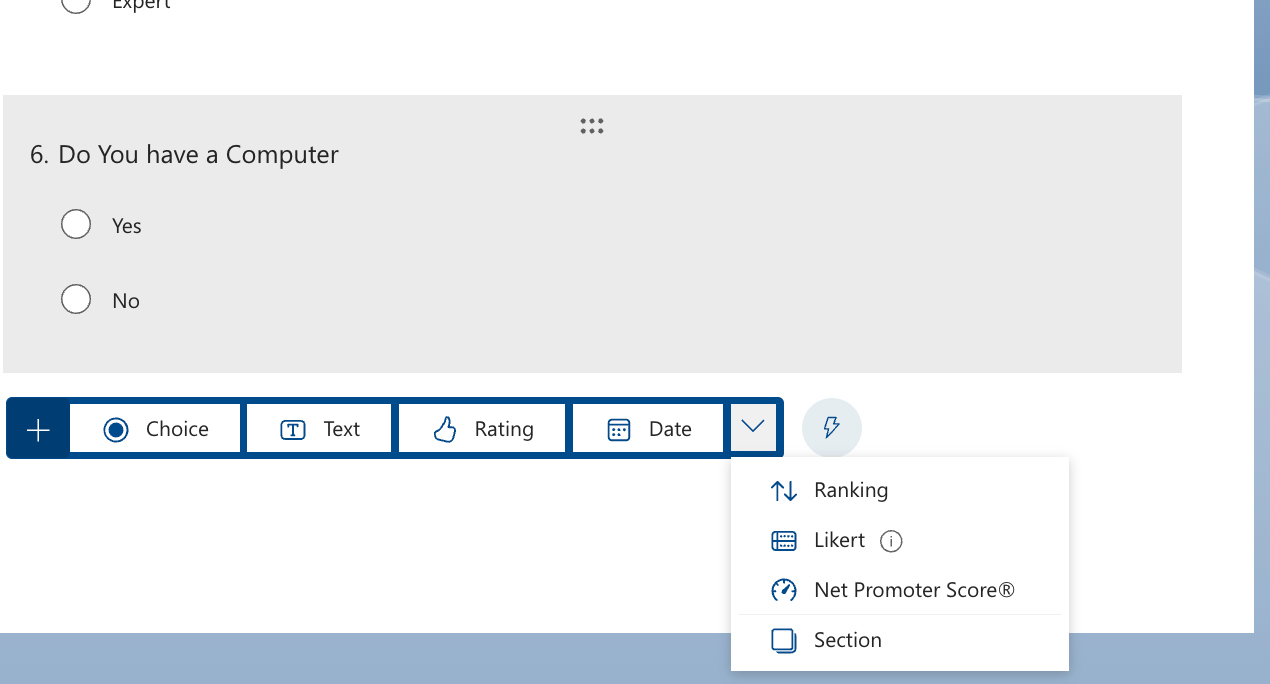Click the Net Promoter Score gauge icon
The height and width of the screenshot is (684, 1270).
pyautogui.click(x=783, y=590)
